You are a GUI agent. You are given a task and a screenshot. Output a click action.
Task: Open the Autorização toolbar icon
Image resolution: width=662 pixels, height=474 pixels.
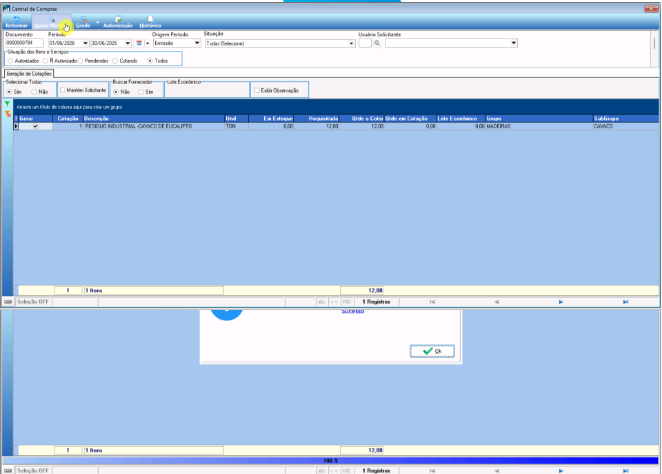tap(118, 22)
